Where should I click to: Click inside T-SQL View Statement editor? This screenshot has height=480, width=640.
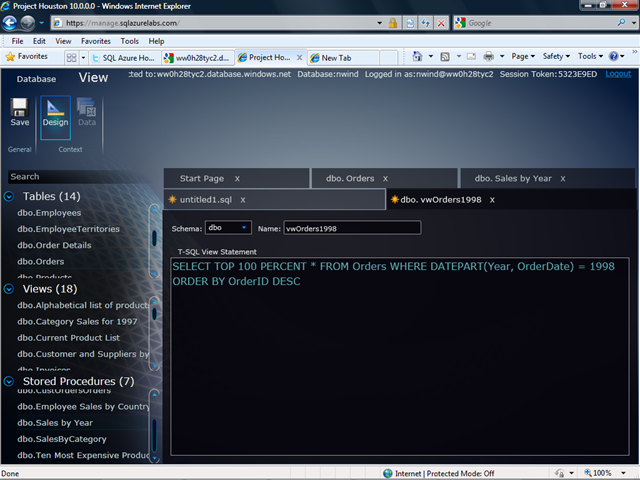click(x=400, y=356)
